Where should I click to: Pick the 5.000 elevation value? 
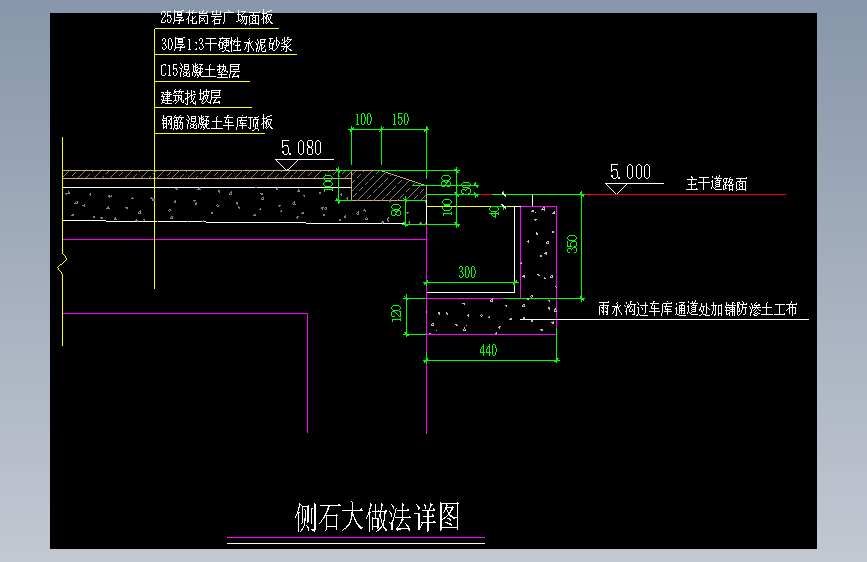630,171
